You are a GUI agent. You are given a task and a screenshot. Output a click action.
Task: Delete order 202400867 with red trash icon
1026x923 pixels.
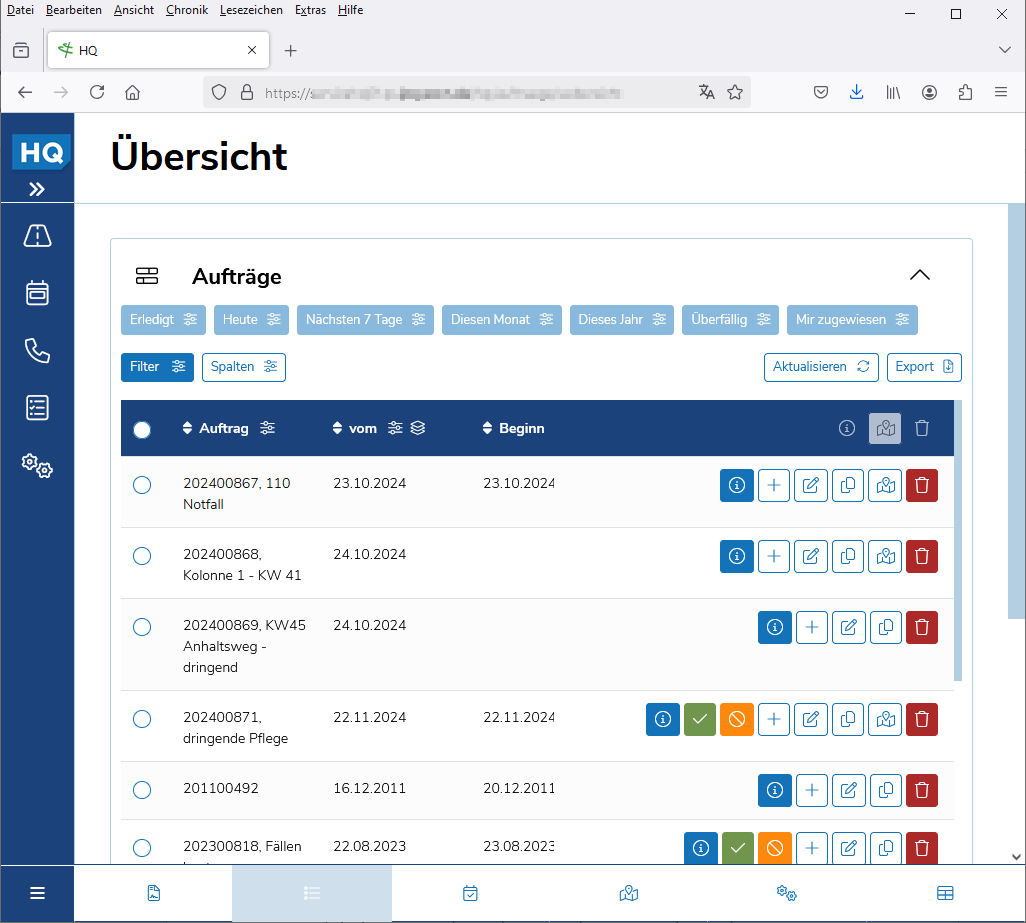pos(921,485)
